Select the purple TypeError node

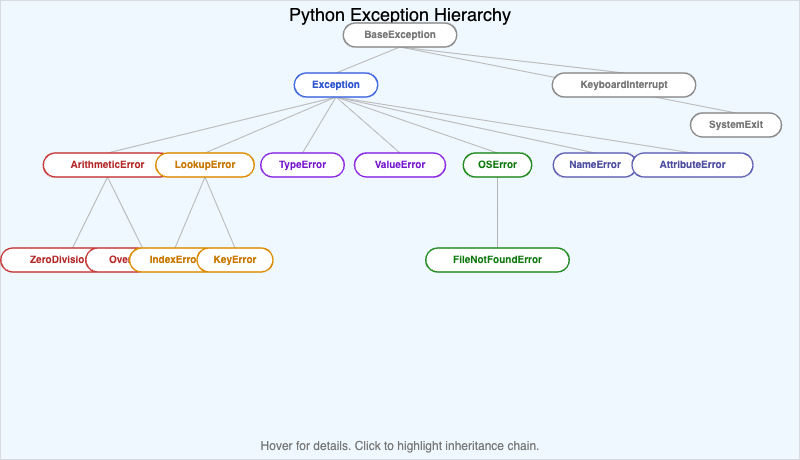(x=302, y=165)
